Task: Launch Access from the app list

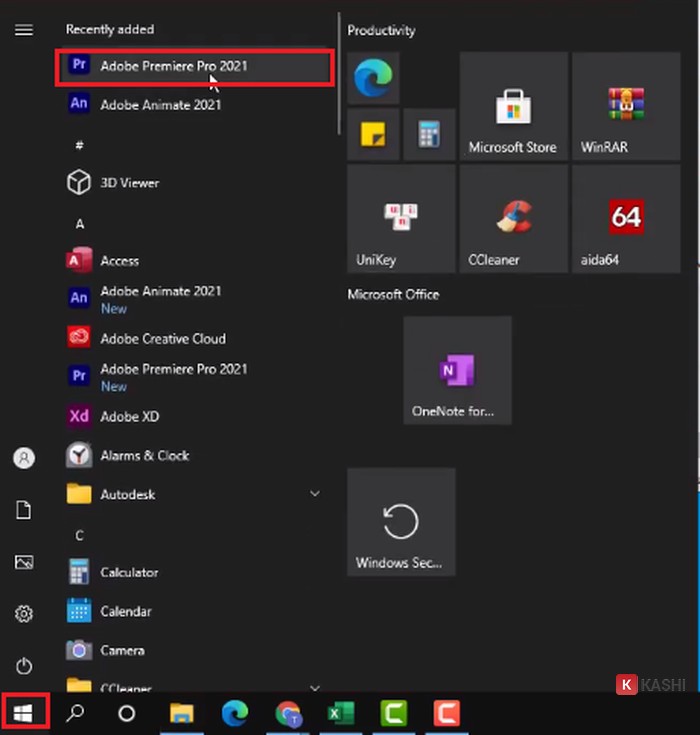Action: [195, 261]
